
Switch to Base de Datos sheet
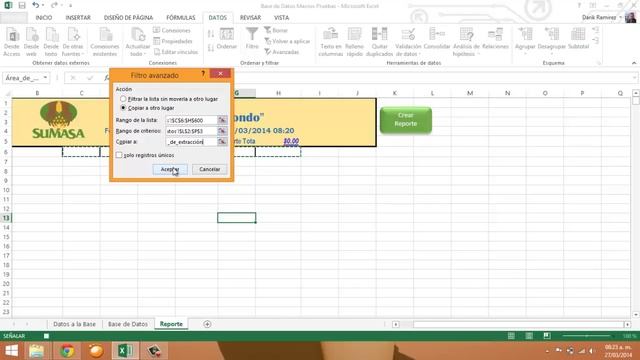pos(128,324)
